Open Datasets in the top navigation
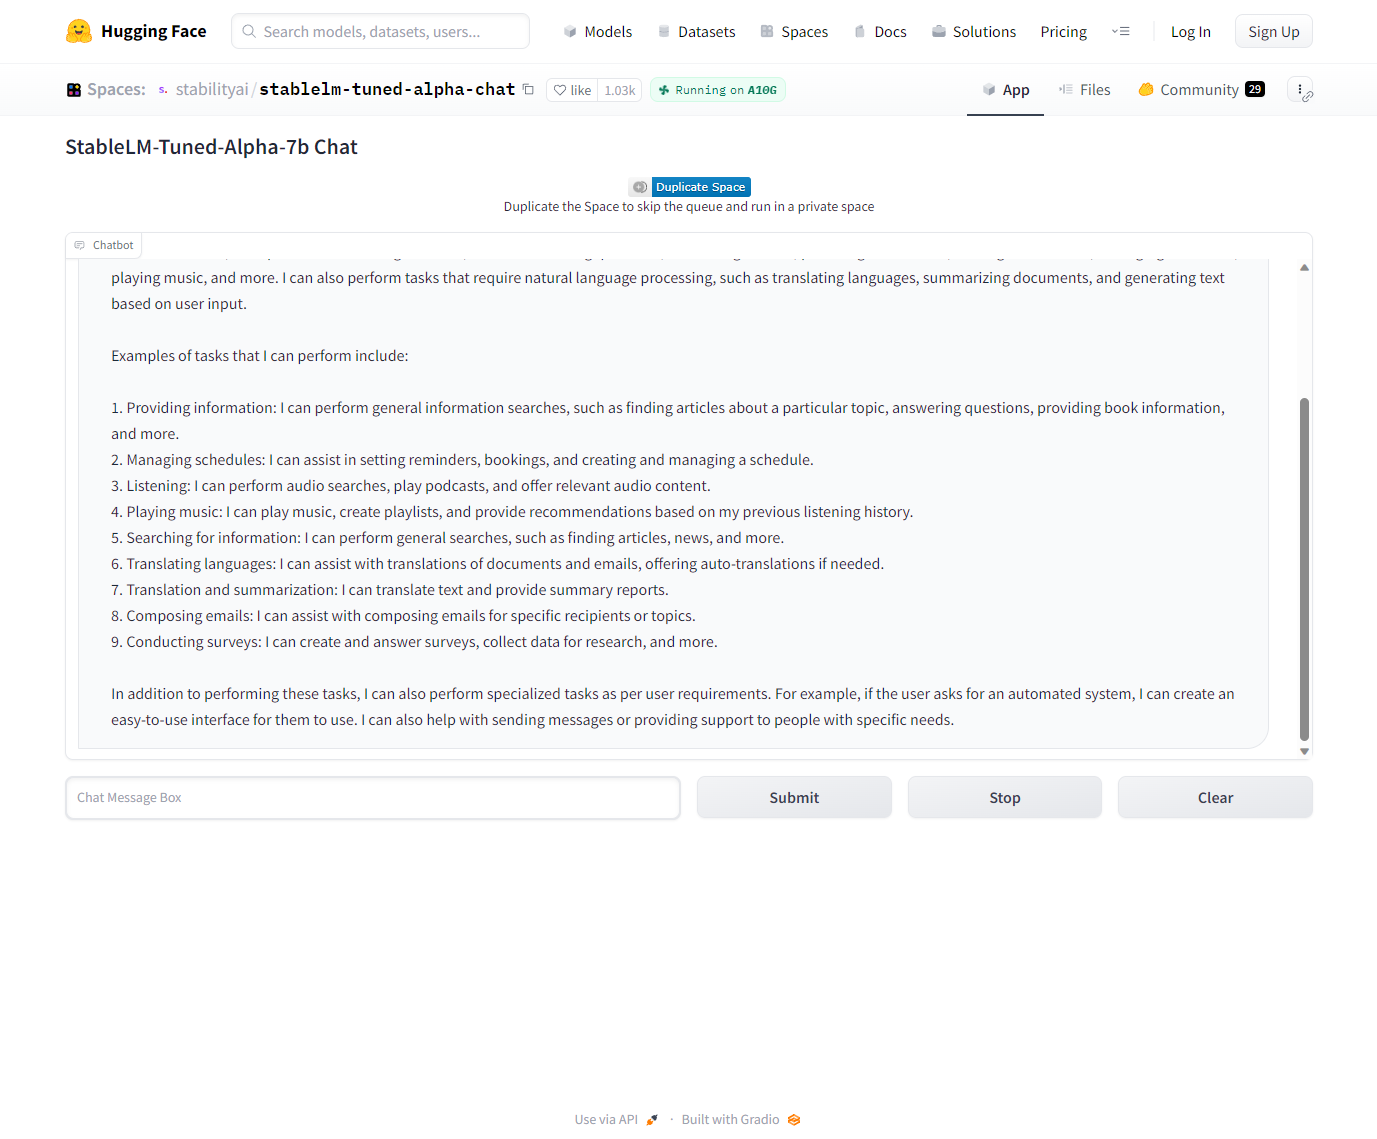Screen dimensions: 1377x1139 [697, 32]
